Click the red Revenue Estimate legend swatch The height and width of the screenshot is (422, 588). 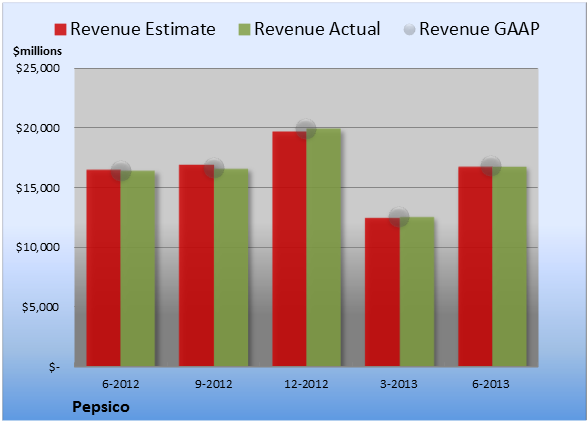(x=60, y=30)
